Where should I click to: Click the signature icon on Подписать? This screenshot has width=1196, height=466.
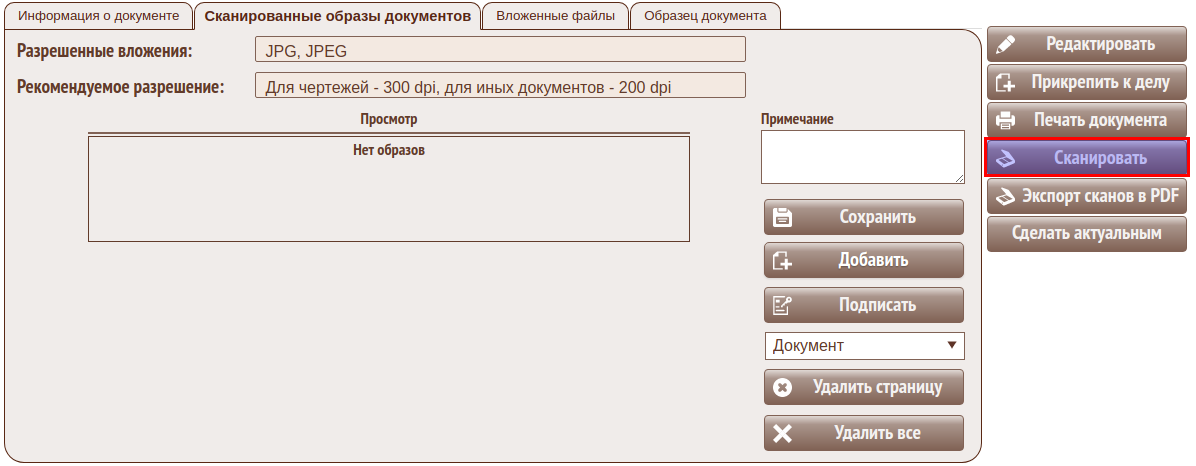(x=783, y=305)
